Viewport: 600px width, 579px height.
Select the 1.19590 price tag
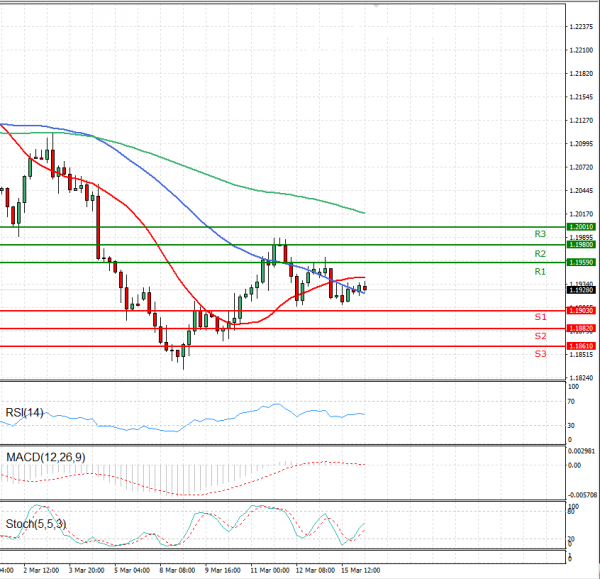coord(581,263)
